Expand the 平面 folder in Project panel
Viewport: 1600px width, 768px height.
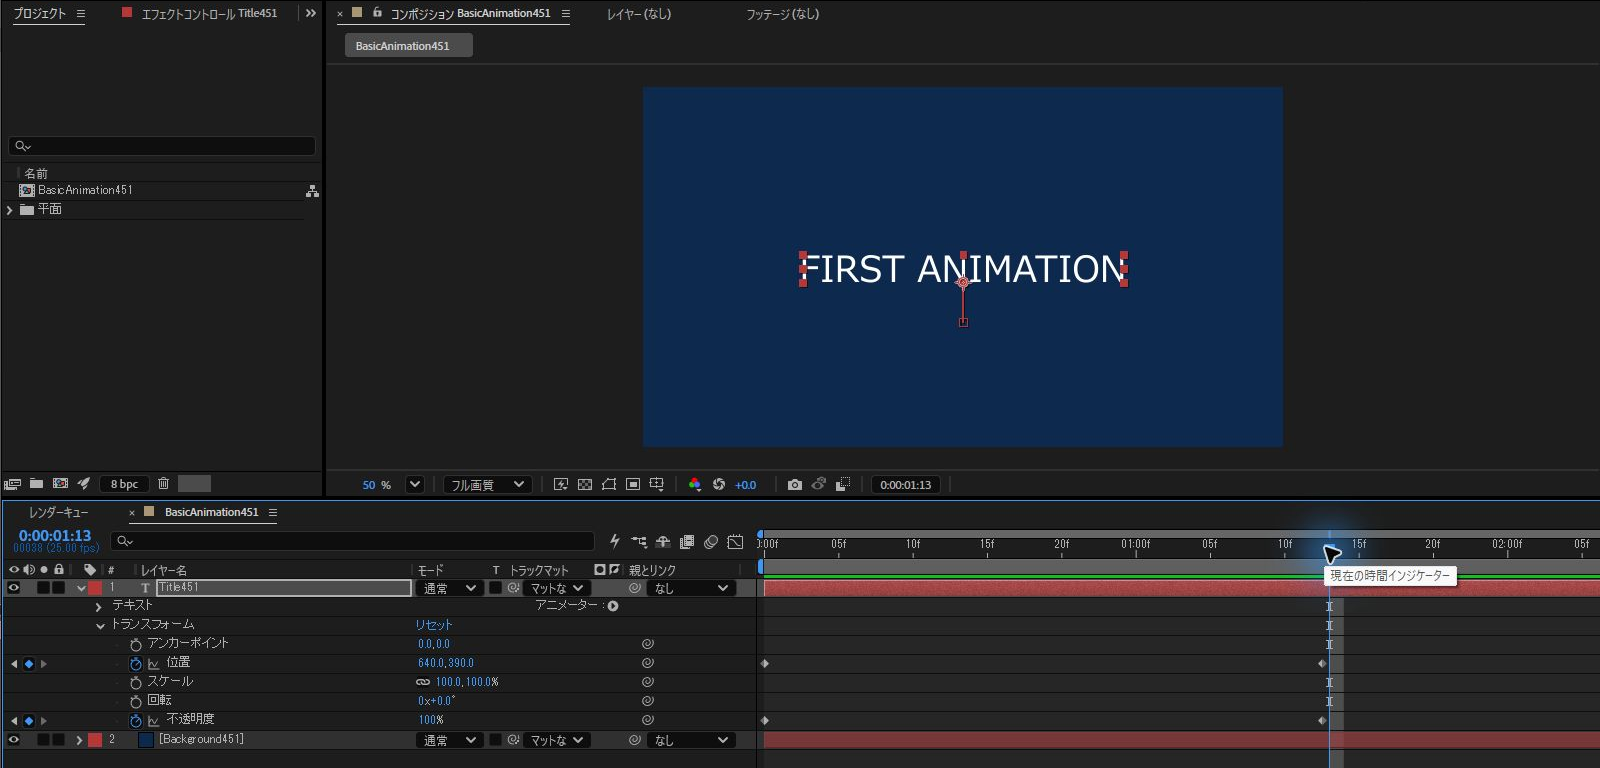pyautogui.click(x=10, y=210)
